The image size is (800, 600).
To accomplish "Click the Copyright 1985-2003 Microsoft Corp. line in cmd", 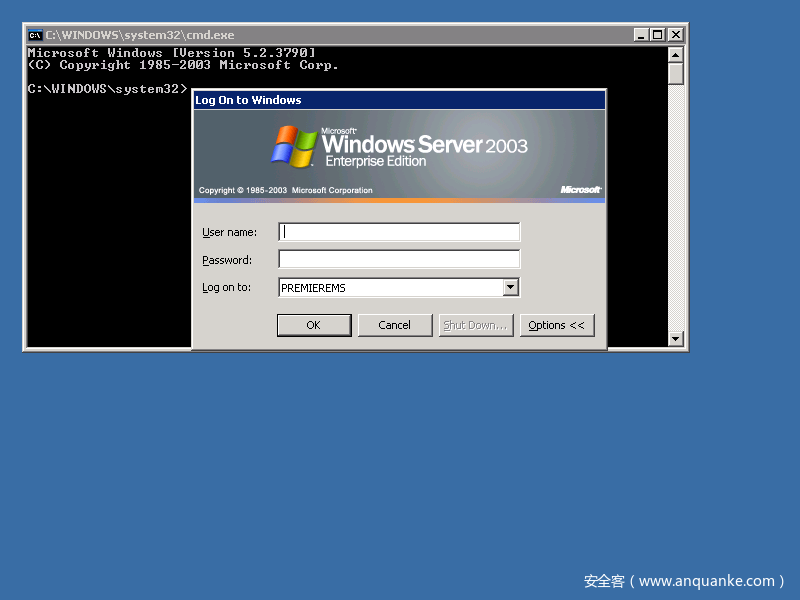I will click(x=183, y=65).
